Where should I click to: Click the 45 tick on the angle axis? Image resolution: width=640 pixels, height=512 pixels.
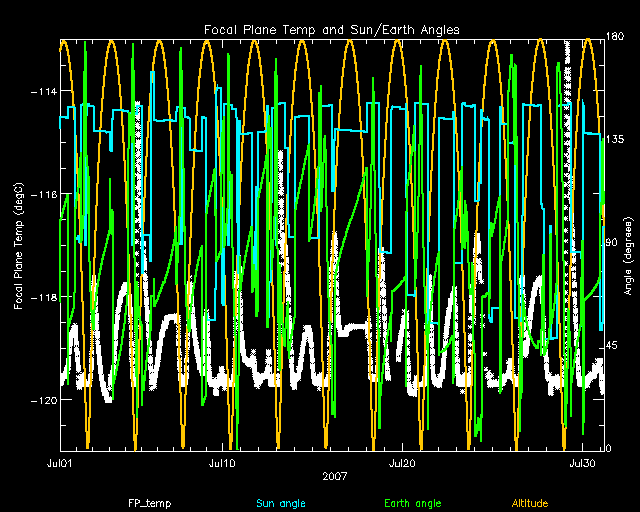click(614, 346)
